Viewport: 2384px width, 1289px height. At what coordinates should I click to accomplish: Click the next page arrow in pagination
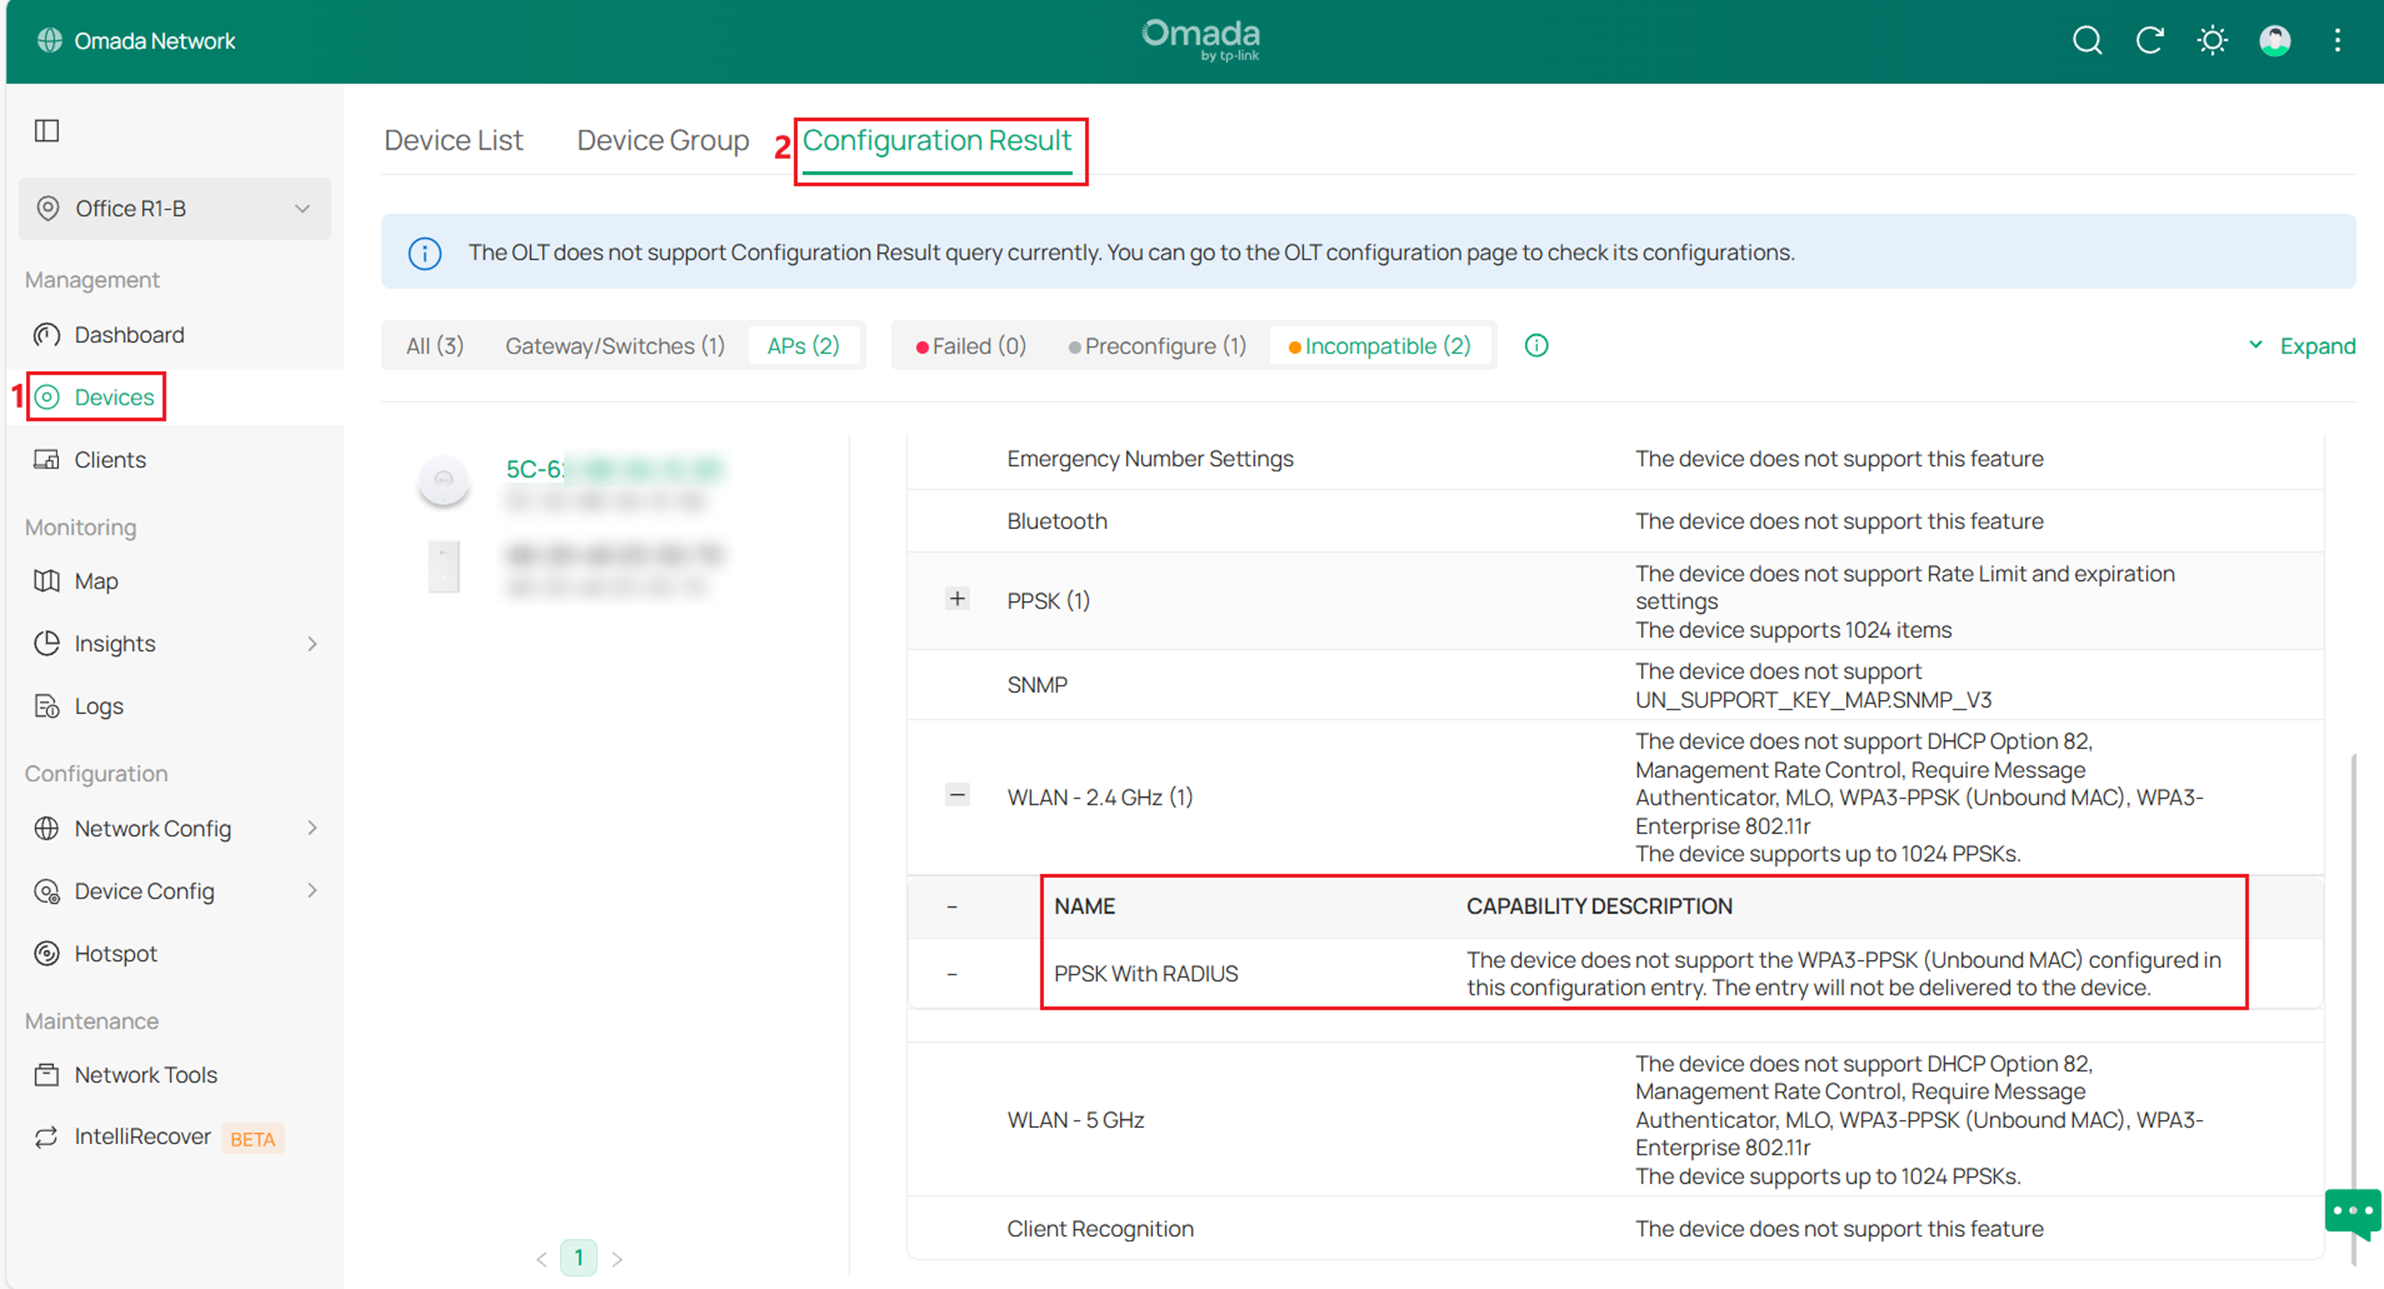click(617, 1258)
